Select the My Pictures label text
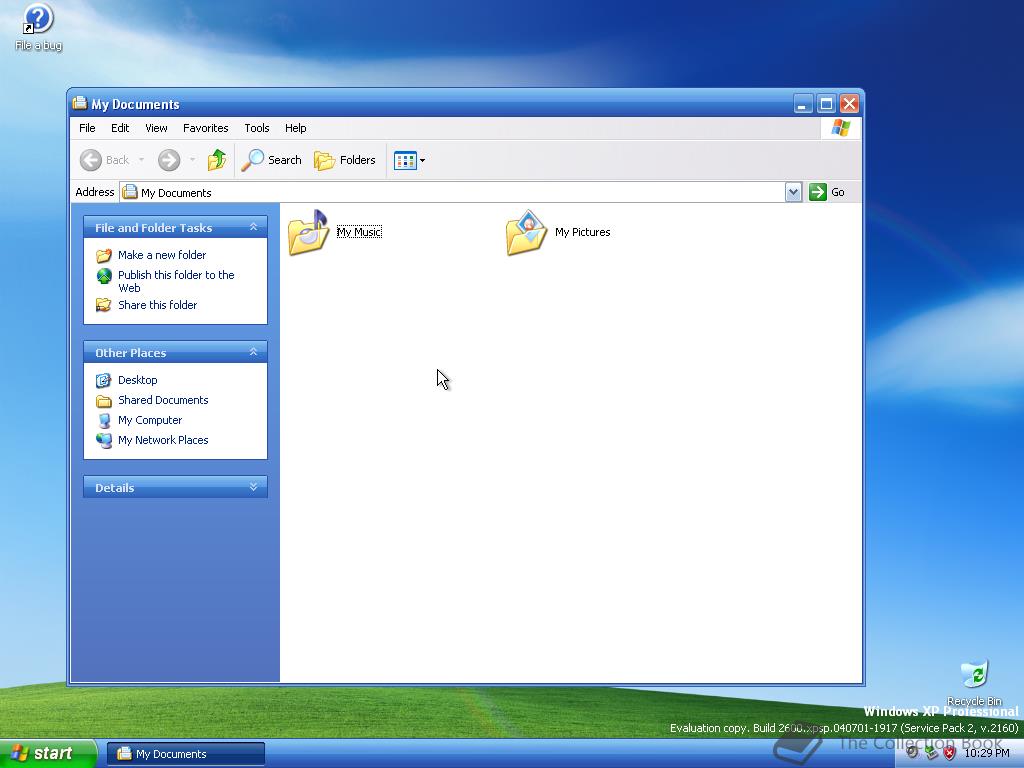1024x768 pixels. click(x=583, y=232)
